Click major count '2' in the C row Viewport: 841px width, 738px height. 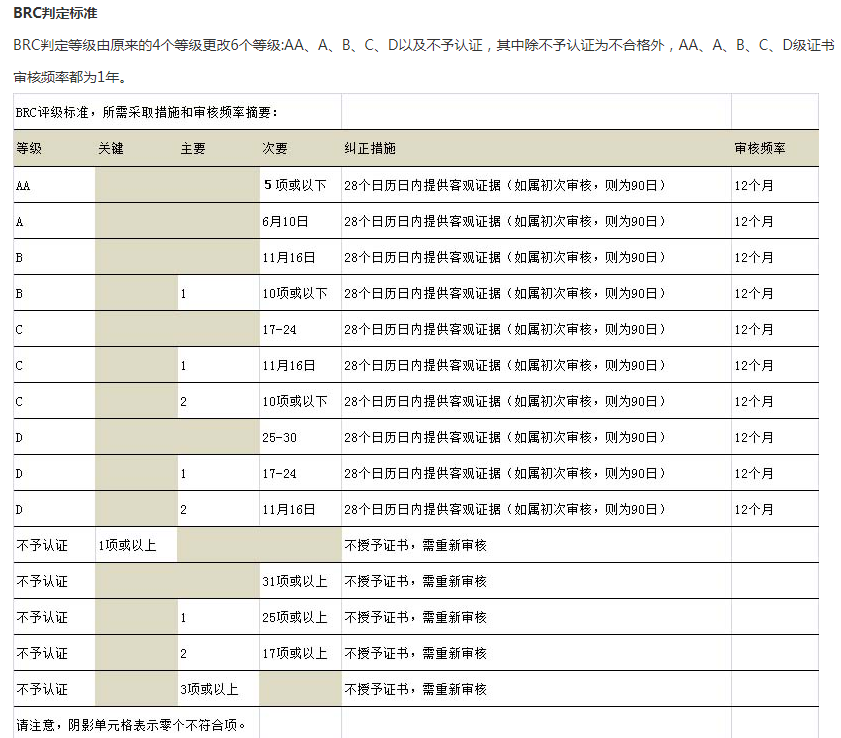click(183, 401)
